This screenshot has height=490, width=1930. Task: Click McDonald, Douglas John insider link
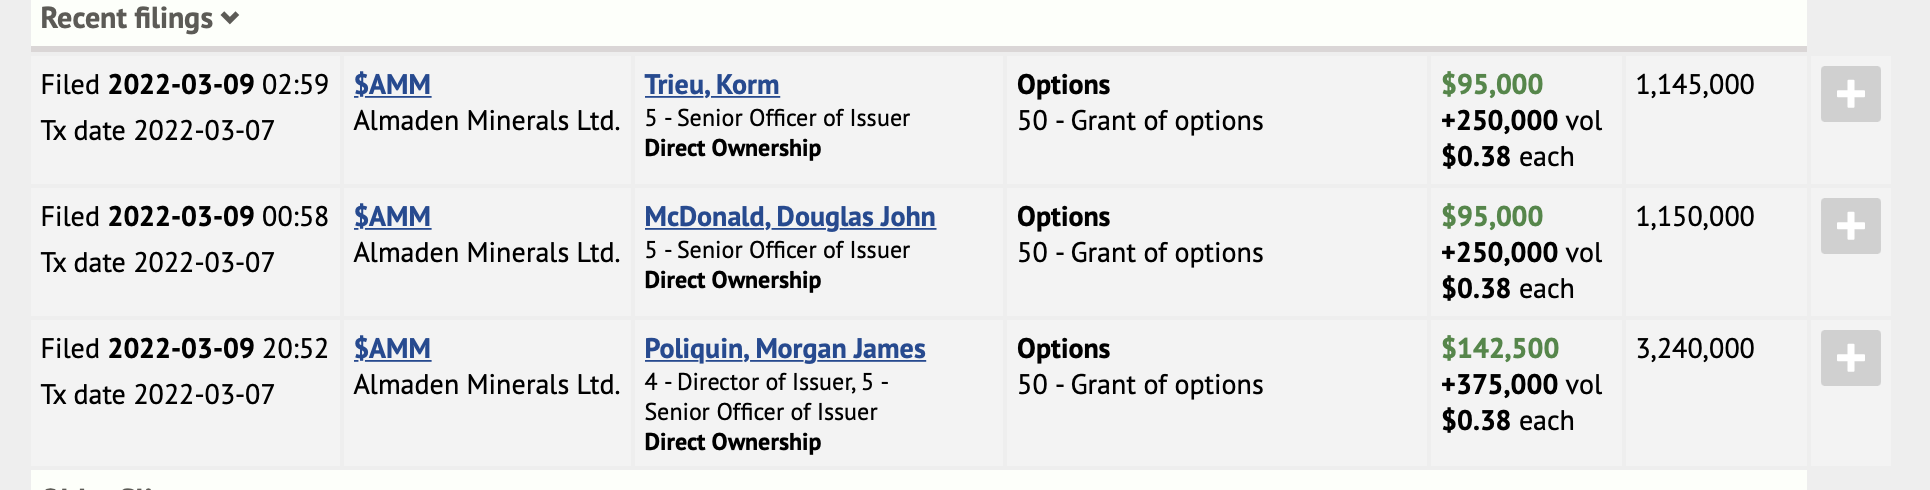(789, 217)
